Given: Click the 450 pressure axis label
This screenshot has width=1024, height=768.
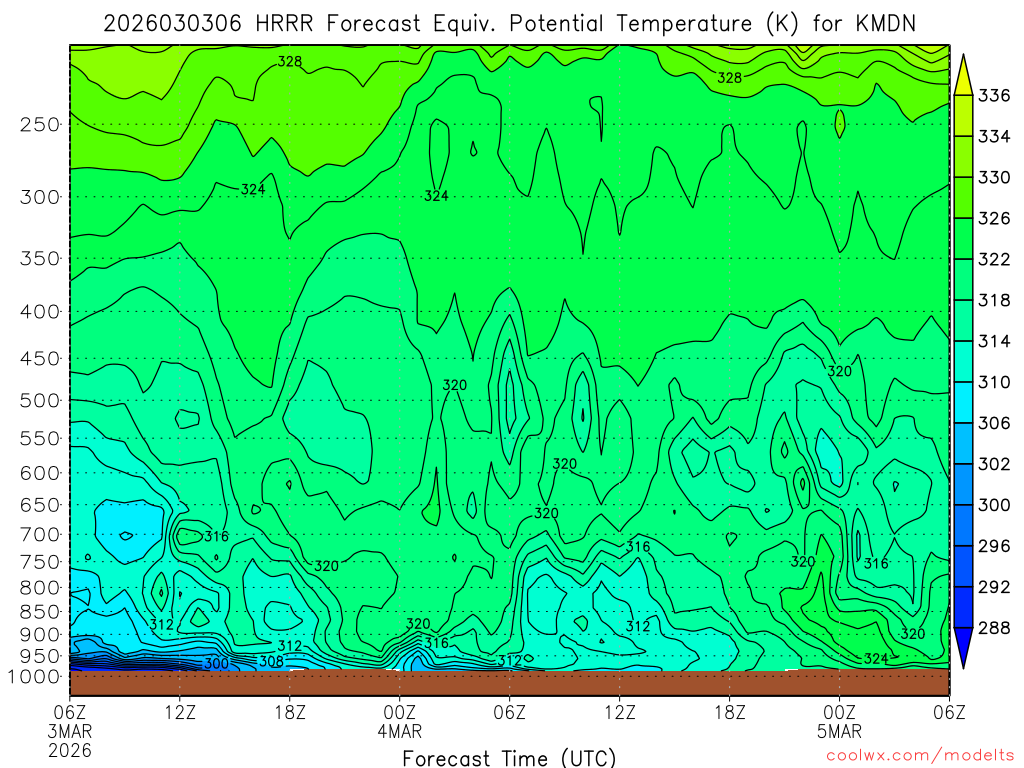Looking at the screenshot, I should pyautogui.click(x=40, y=359).
